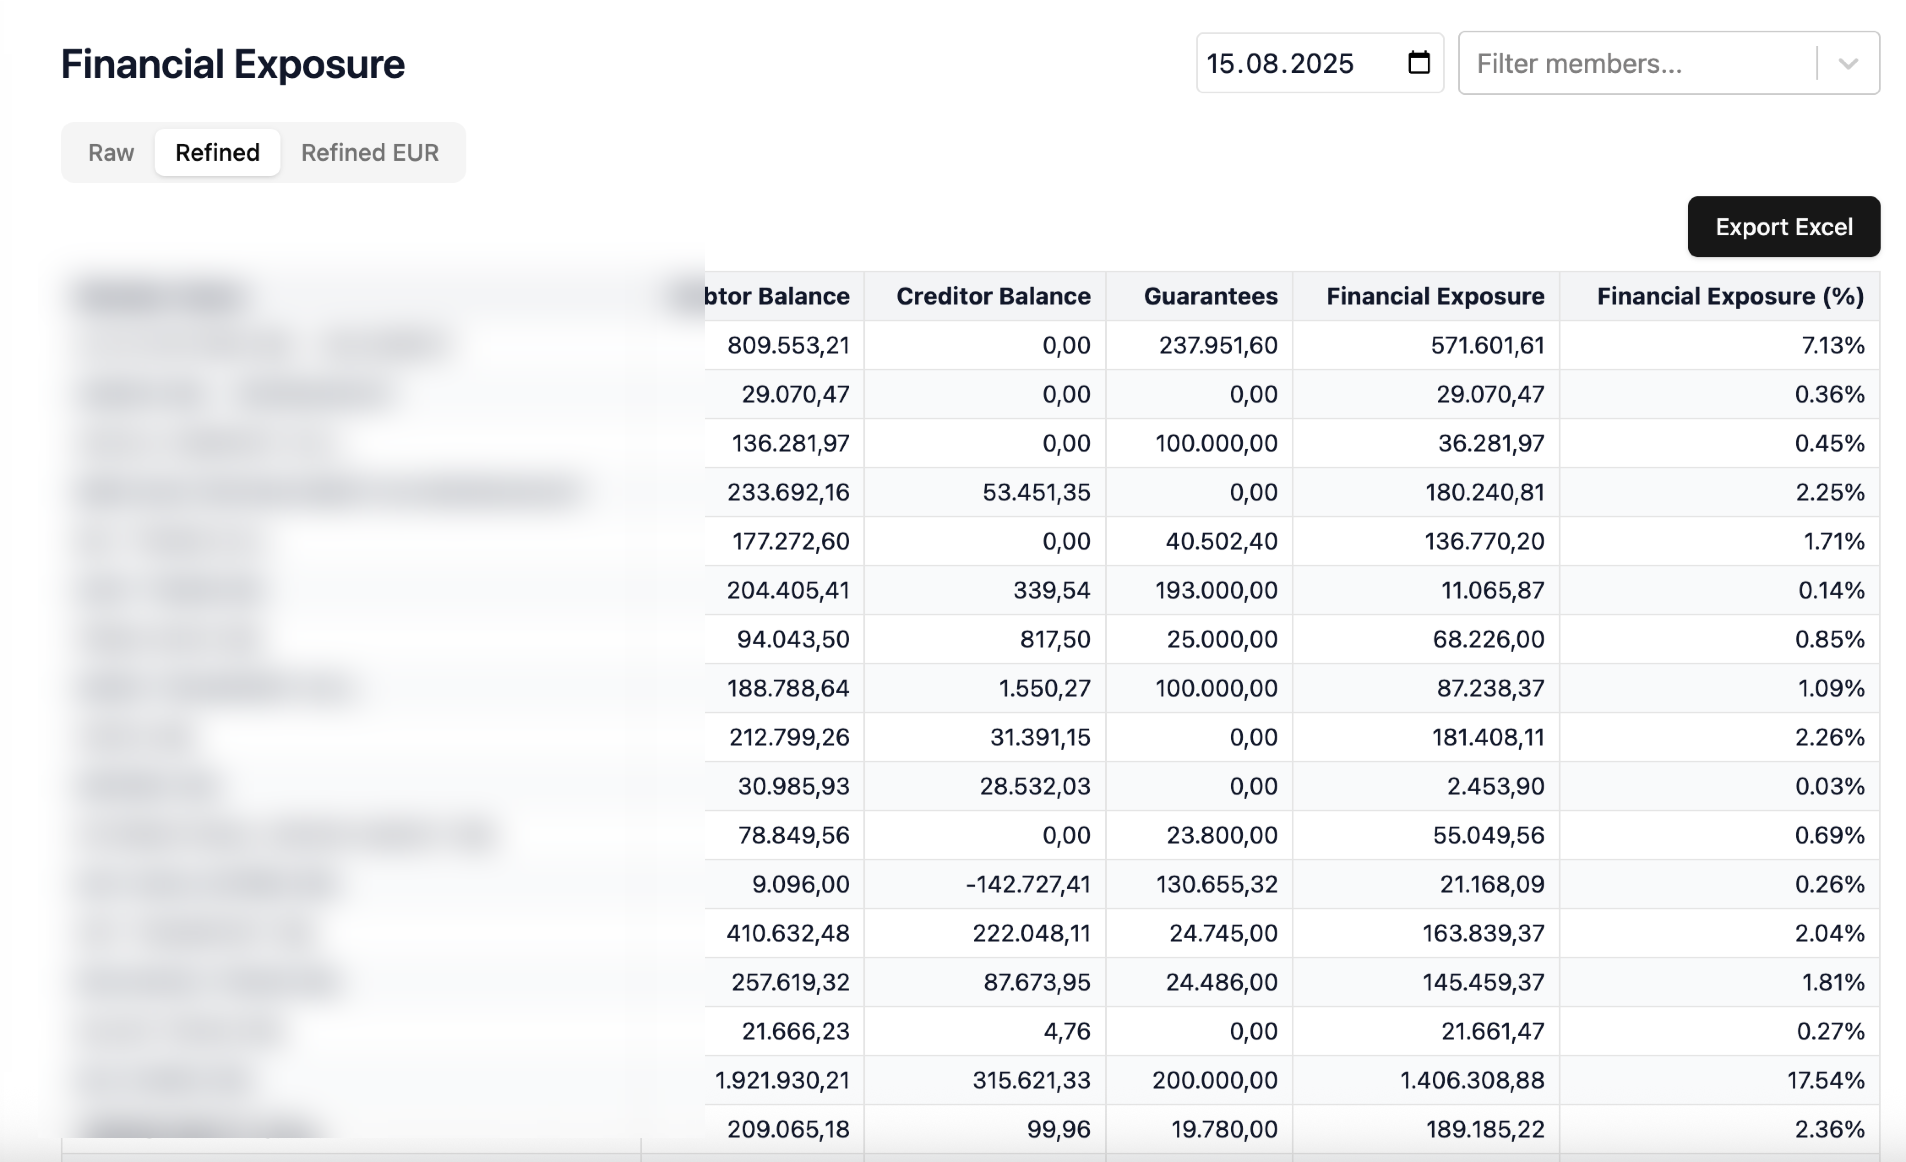Switch to the Raw tab
Screen dimensions: 1906x1162
coord(110,152)
